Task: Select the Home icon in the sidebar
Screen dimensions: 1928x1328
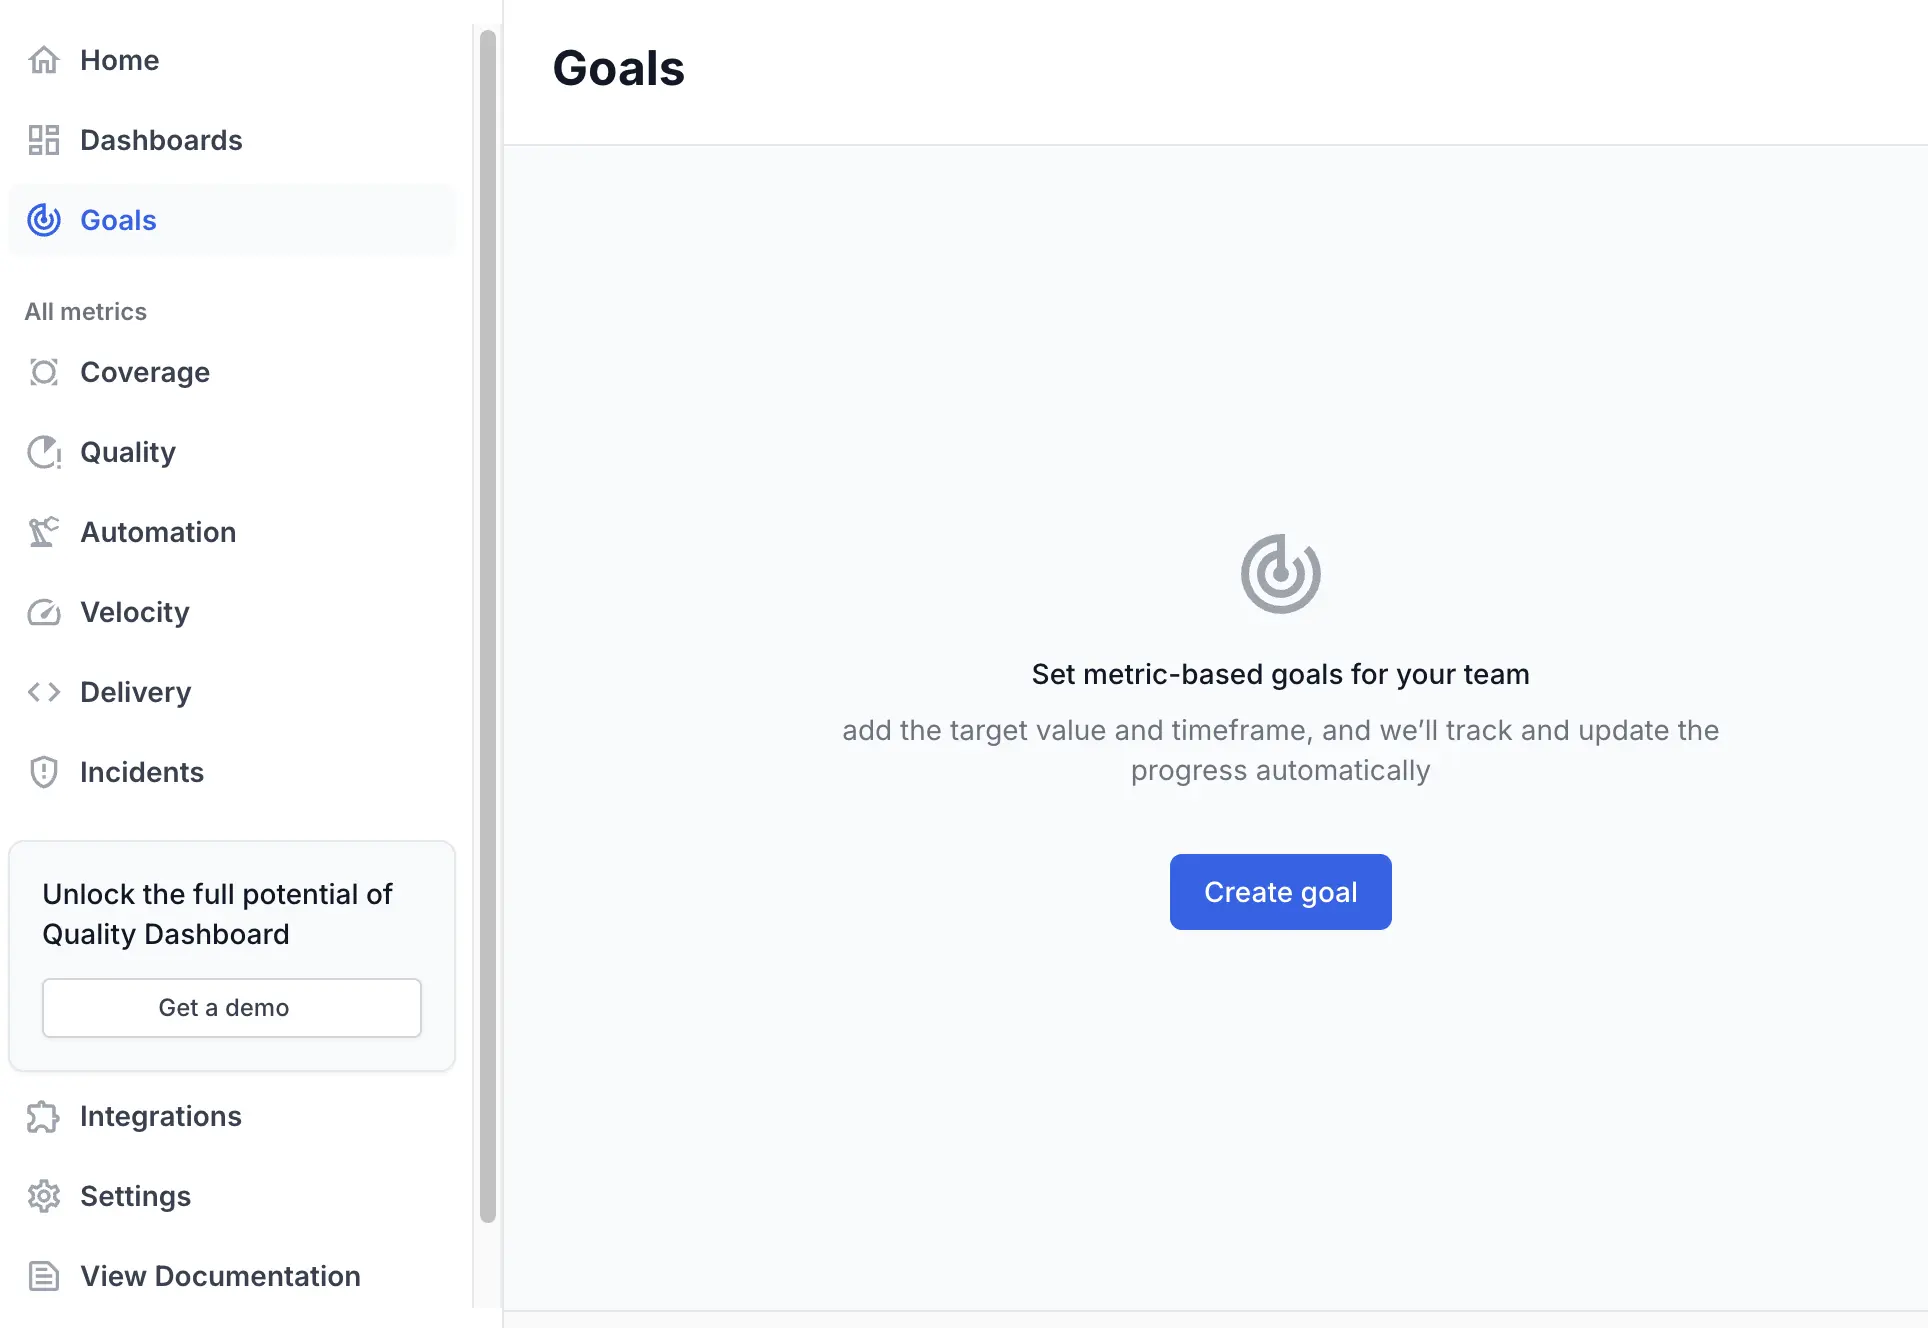Action: click(x=44, y=60)
